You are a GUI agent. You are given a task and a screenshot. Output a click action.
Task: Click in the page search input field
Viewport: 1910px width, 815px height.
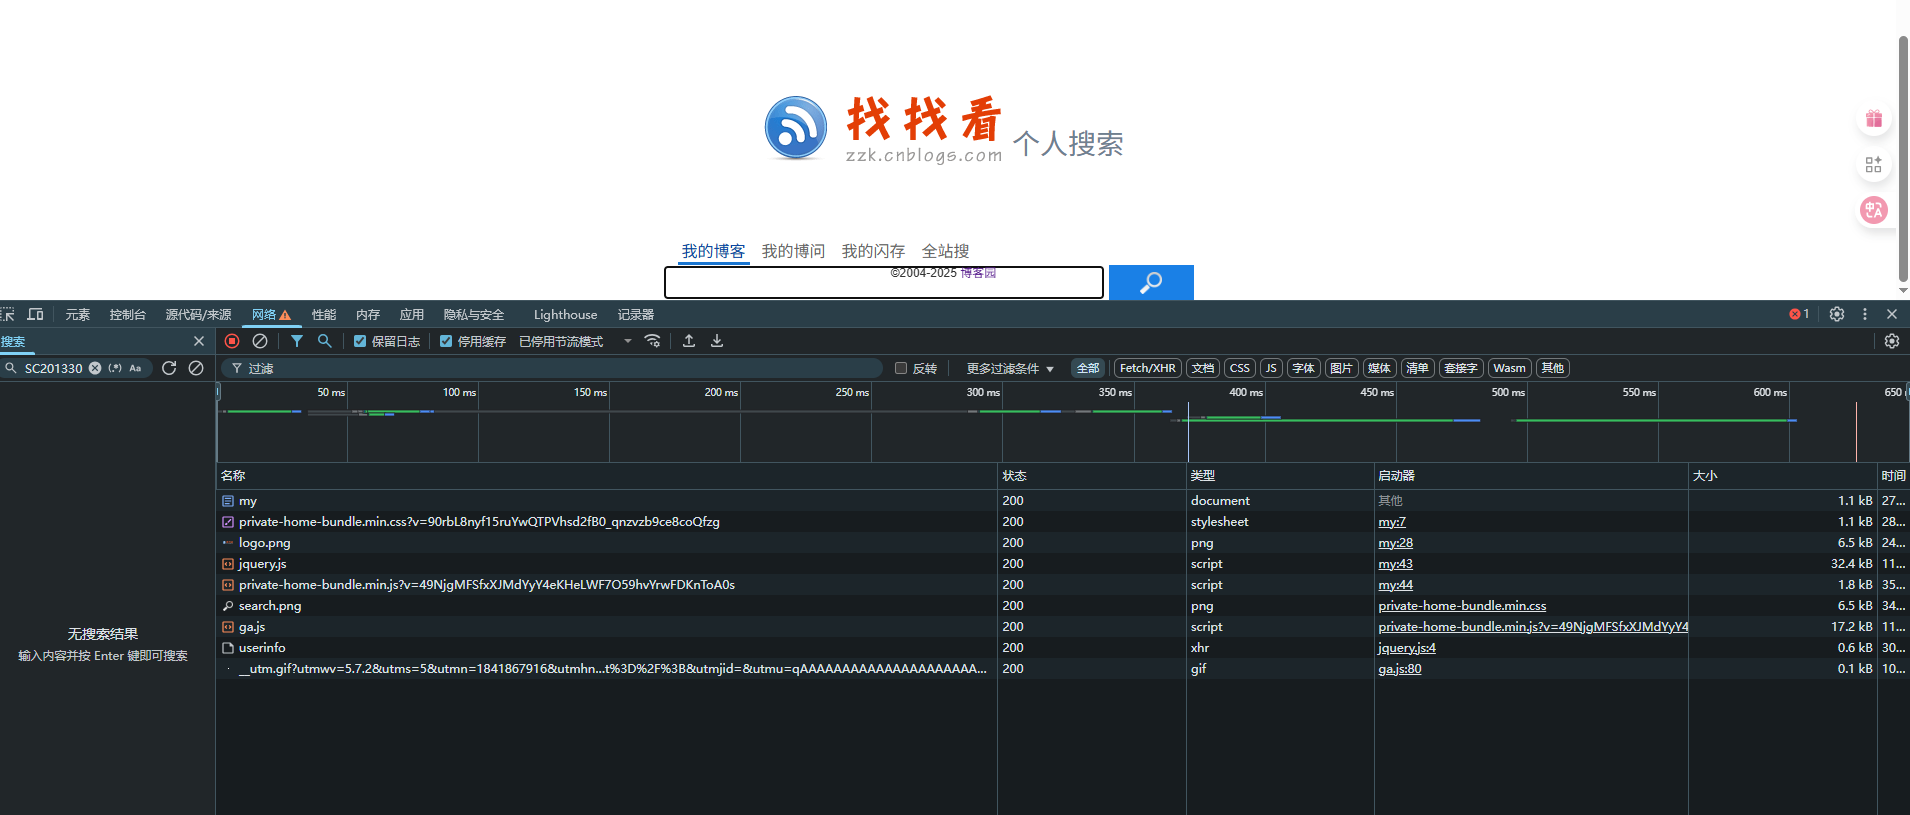[x=884, y=282]
